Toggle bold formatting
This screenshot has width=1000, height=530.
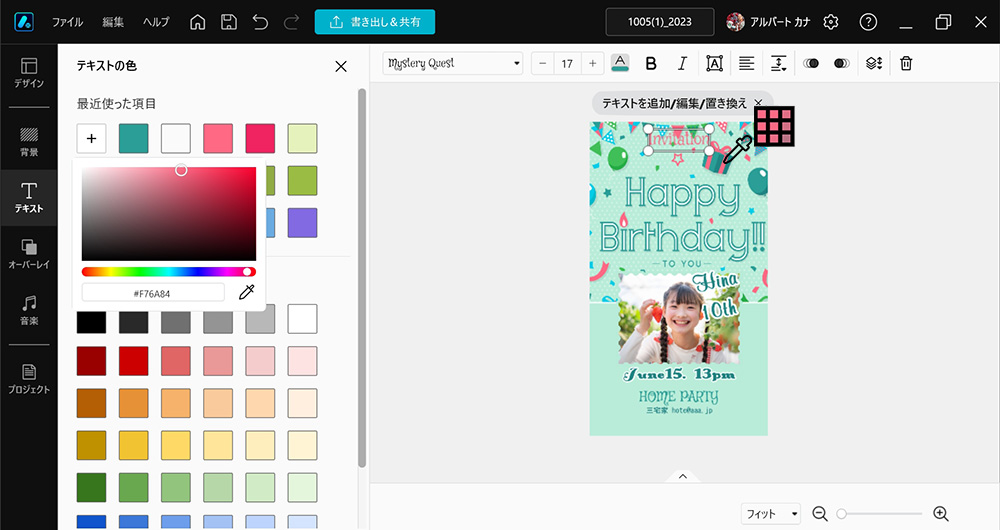coord(651,63)
